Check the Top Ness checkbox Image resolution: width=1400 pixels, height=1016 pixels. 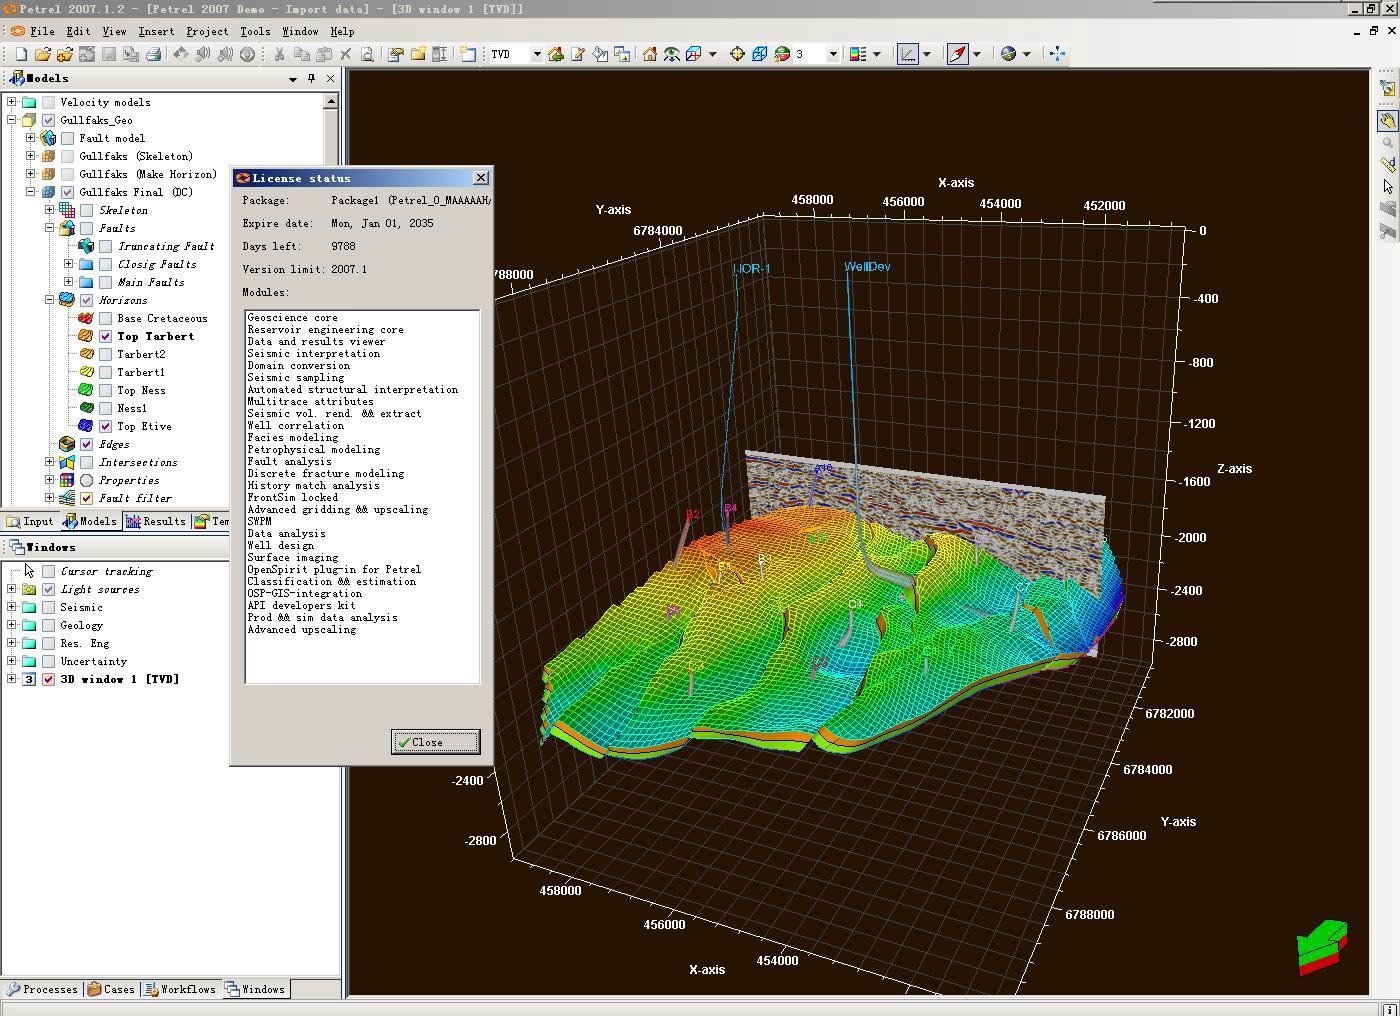(x=105, y=390)
